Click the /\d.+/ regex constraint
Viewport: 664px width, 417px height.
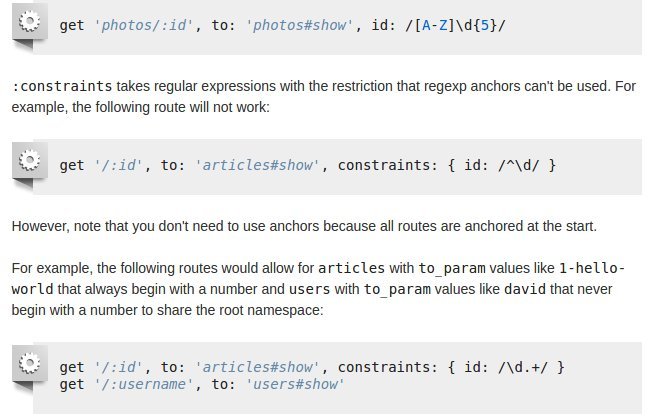[523, 367]
